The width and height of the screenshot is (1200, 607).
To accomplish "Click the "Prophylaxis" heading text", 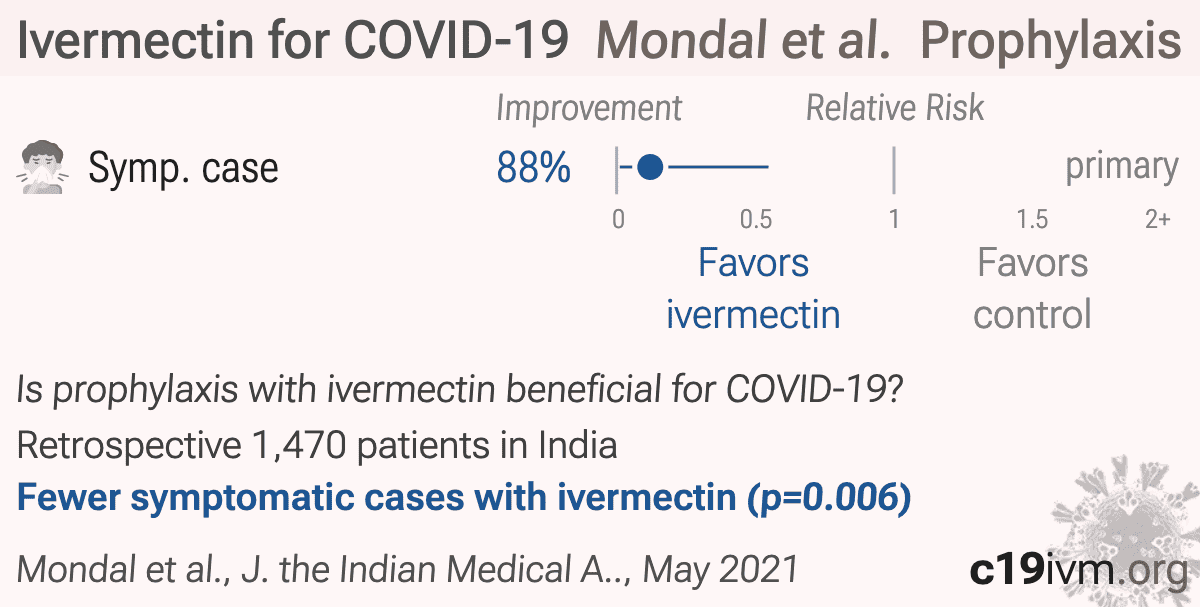I will click(x=1050, y=41).
